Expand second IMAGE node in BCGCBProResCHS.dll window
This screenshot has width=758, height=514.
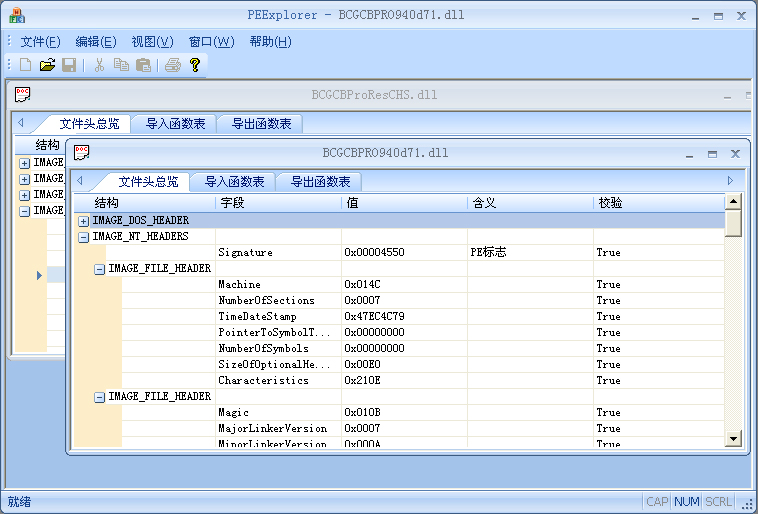24,179
